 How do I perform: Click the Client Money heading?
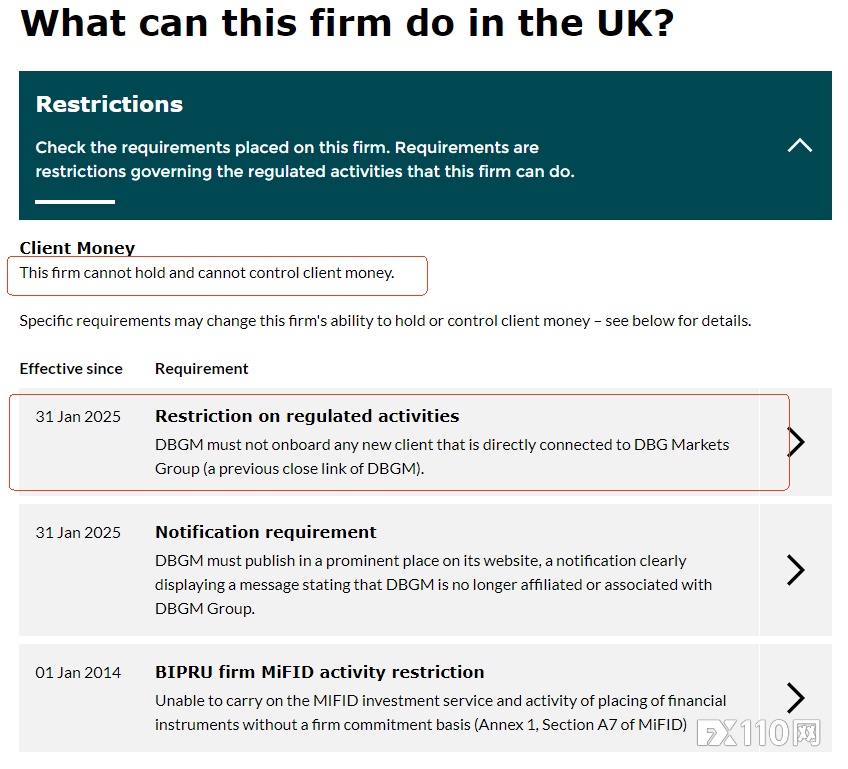pos(77,248)
